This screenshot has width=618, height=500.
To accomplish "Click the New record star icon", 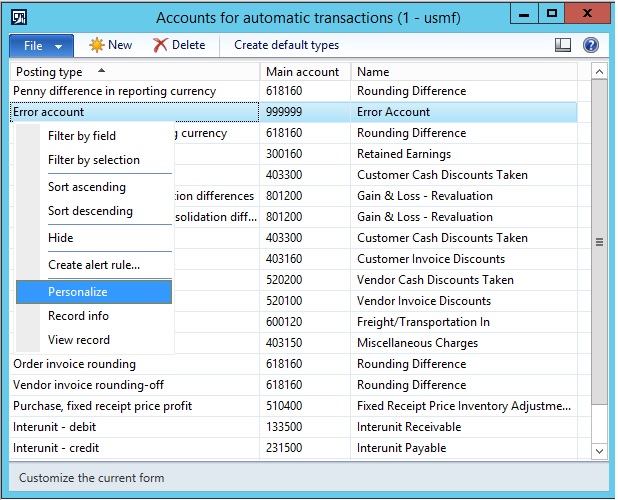I will (x=97, y=45).
